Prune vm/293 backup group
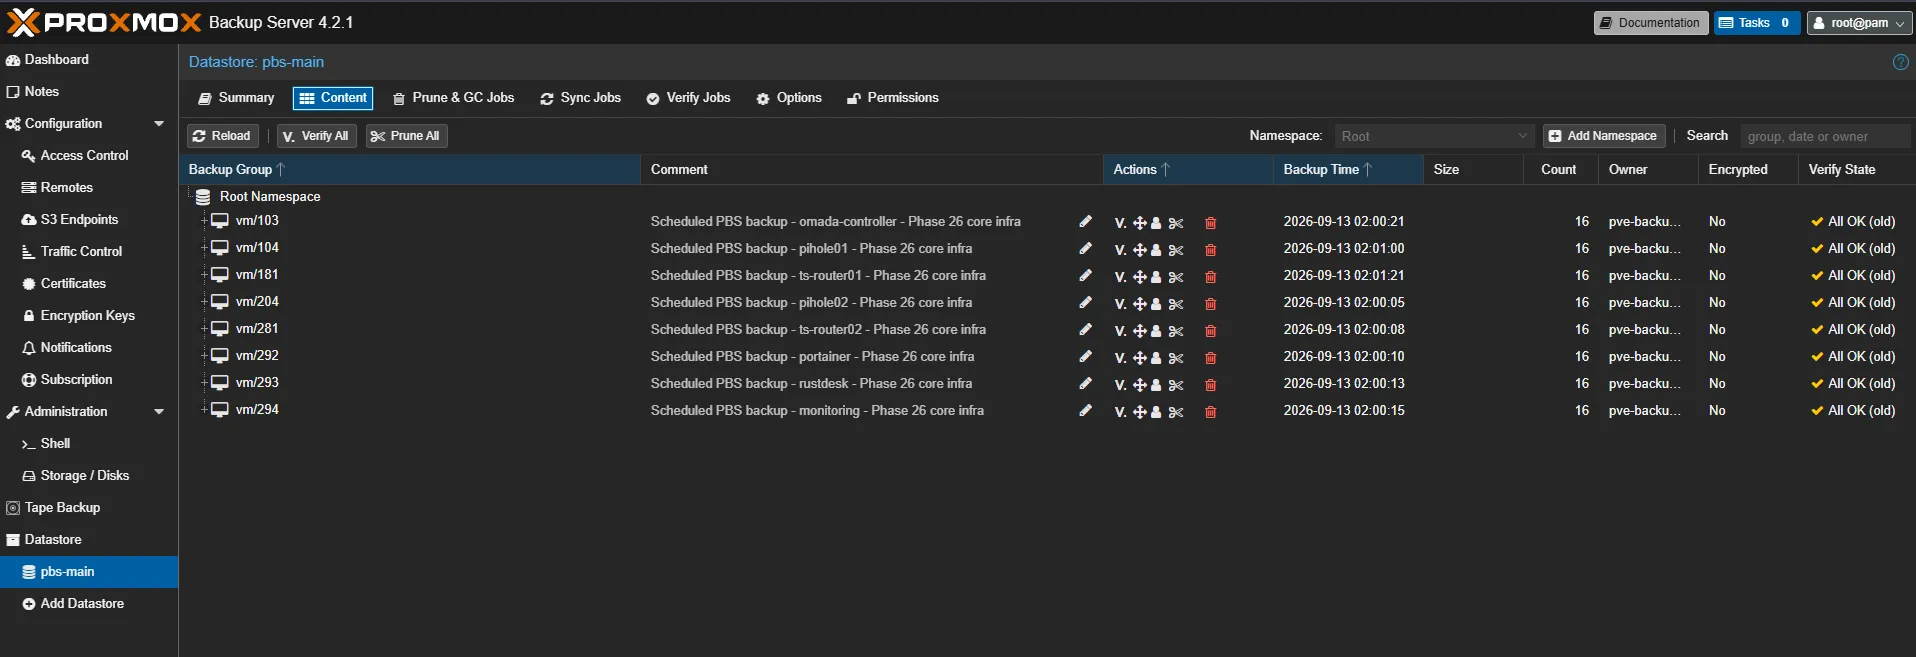Image resolution: width=1916 pixels, height=657 pixels. (x=1176, y=384)
